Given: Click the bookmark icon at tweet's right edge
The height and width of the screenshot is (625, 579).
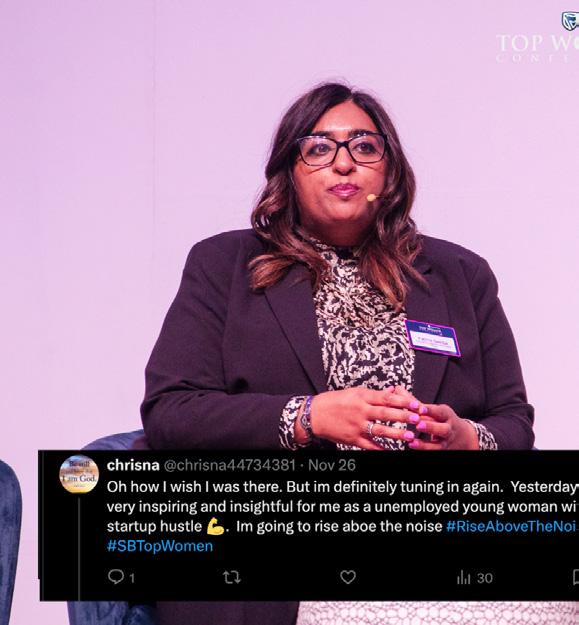Looking at the screenshot, I should tap(576, 577).
